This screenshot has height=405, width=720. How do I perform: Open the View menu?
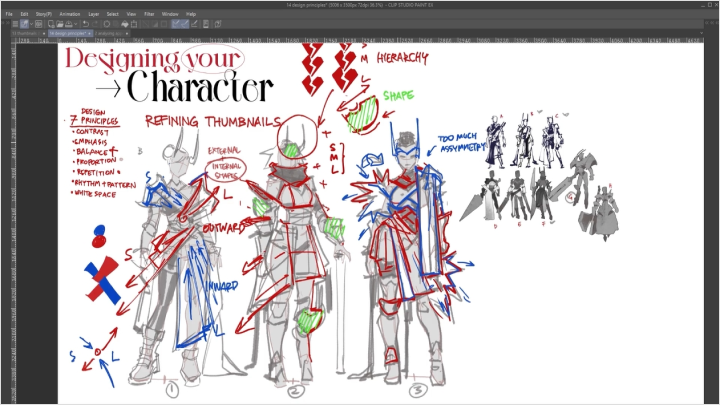131,14
